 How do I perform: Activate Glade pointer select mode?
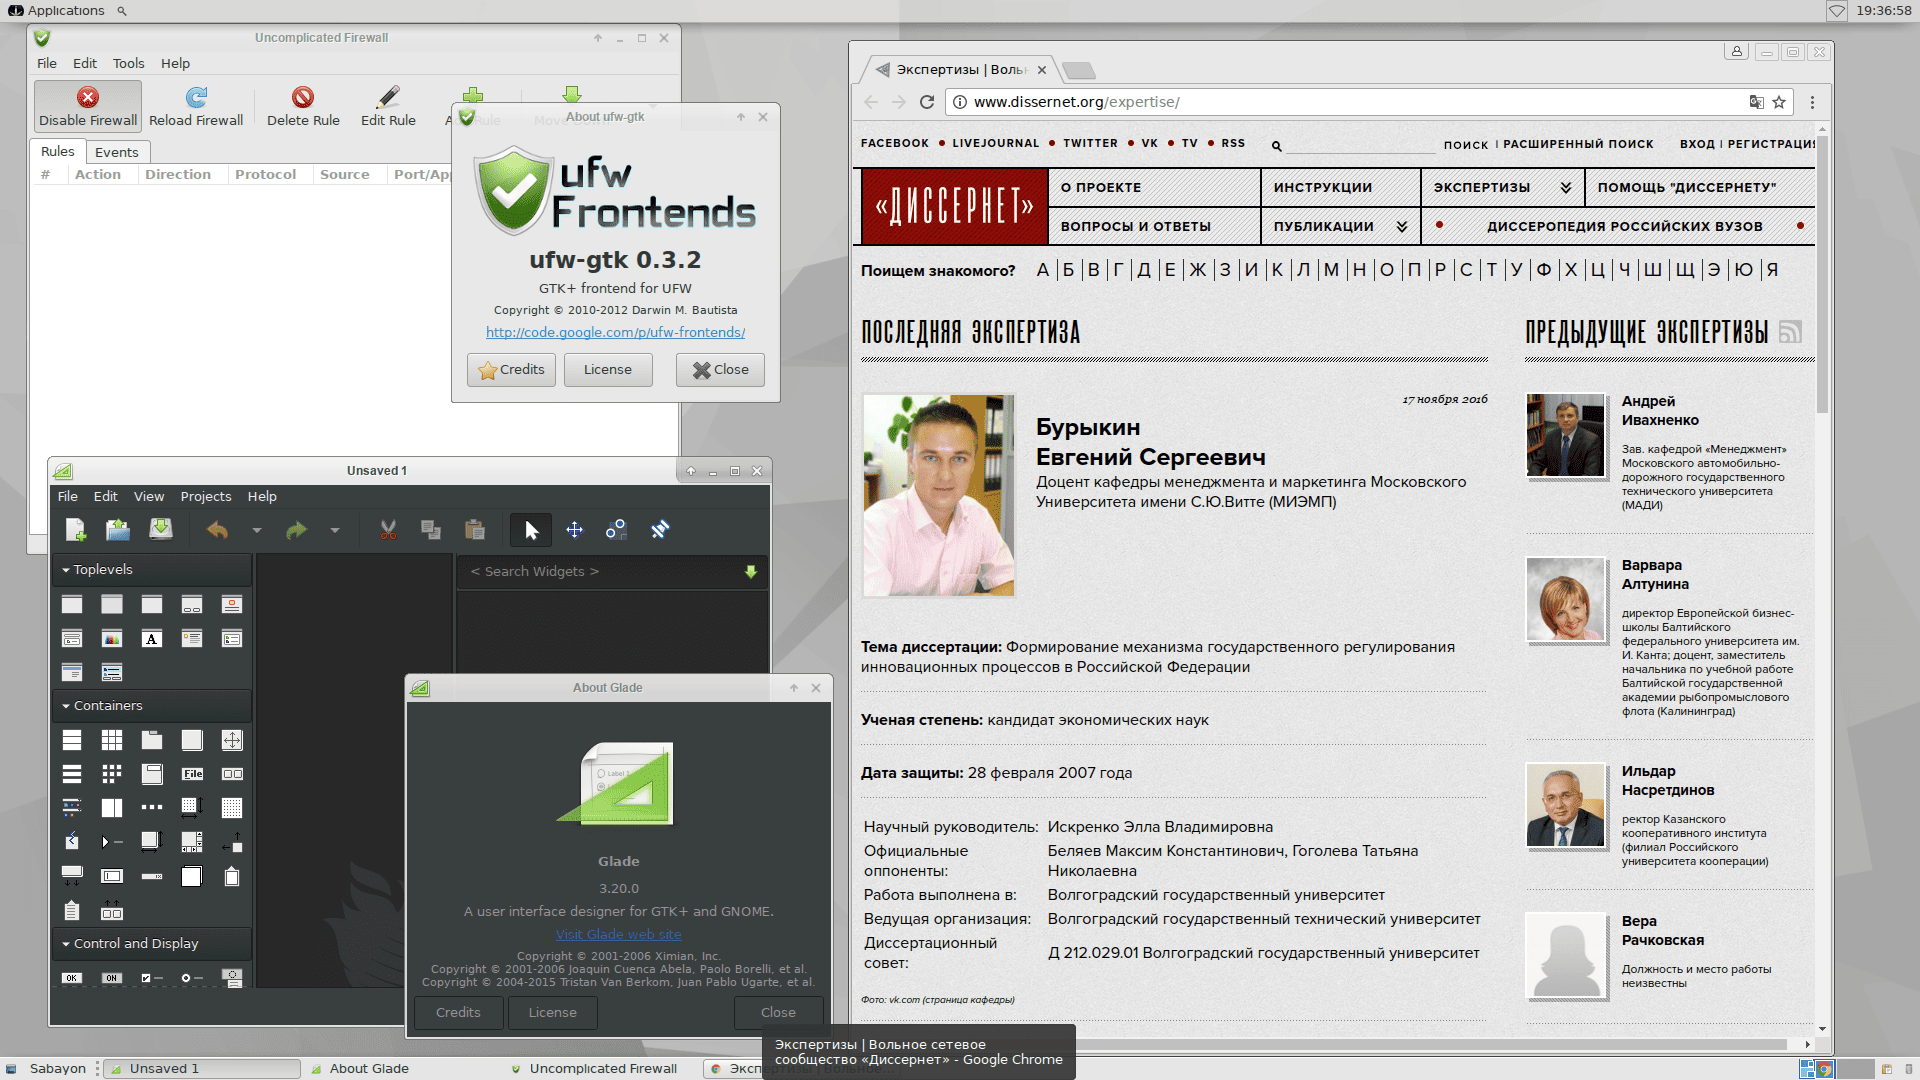coord(531,530)
